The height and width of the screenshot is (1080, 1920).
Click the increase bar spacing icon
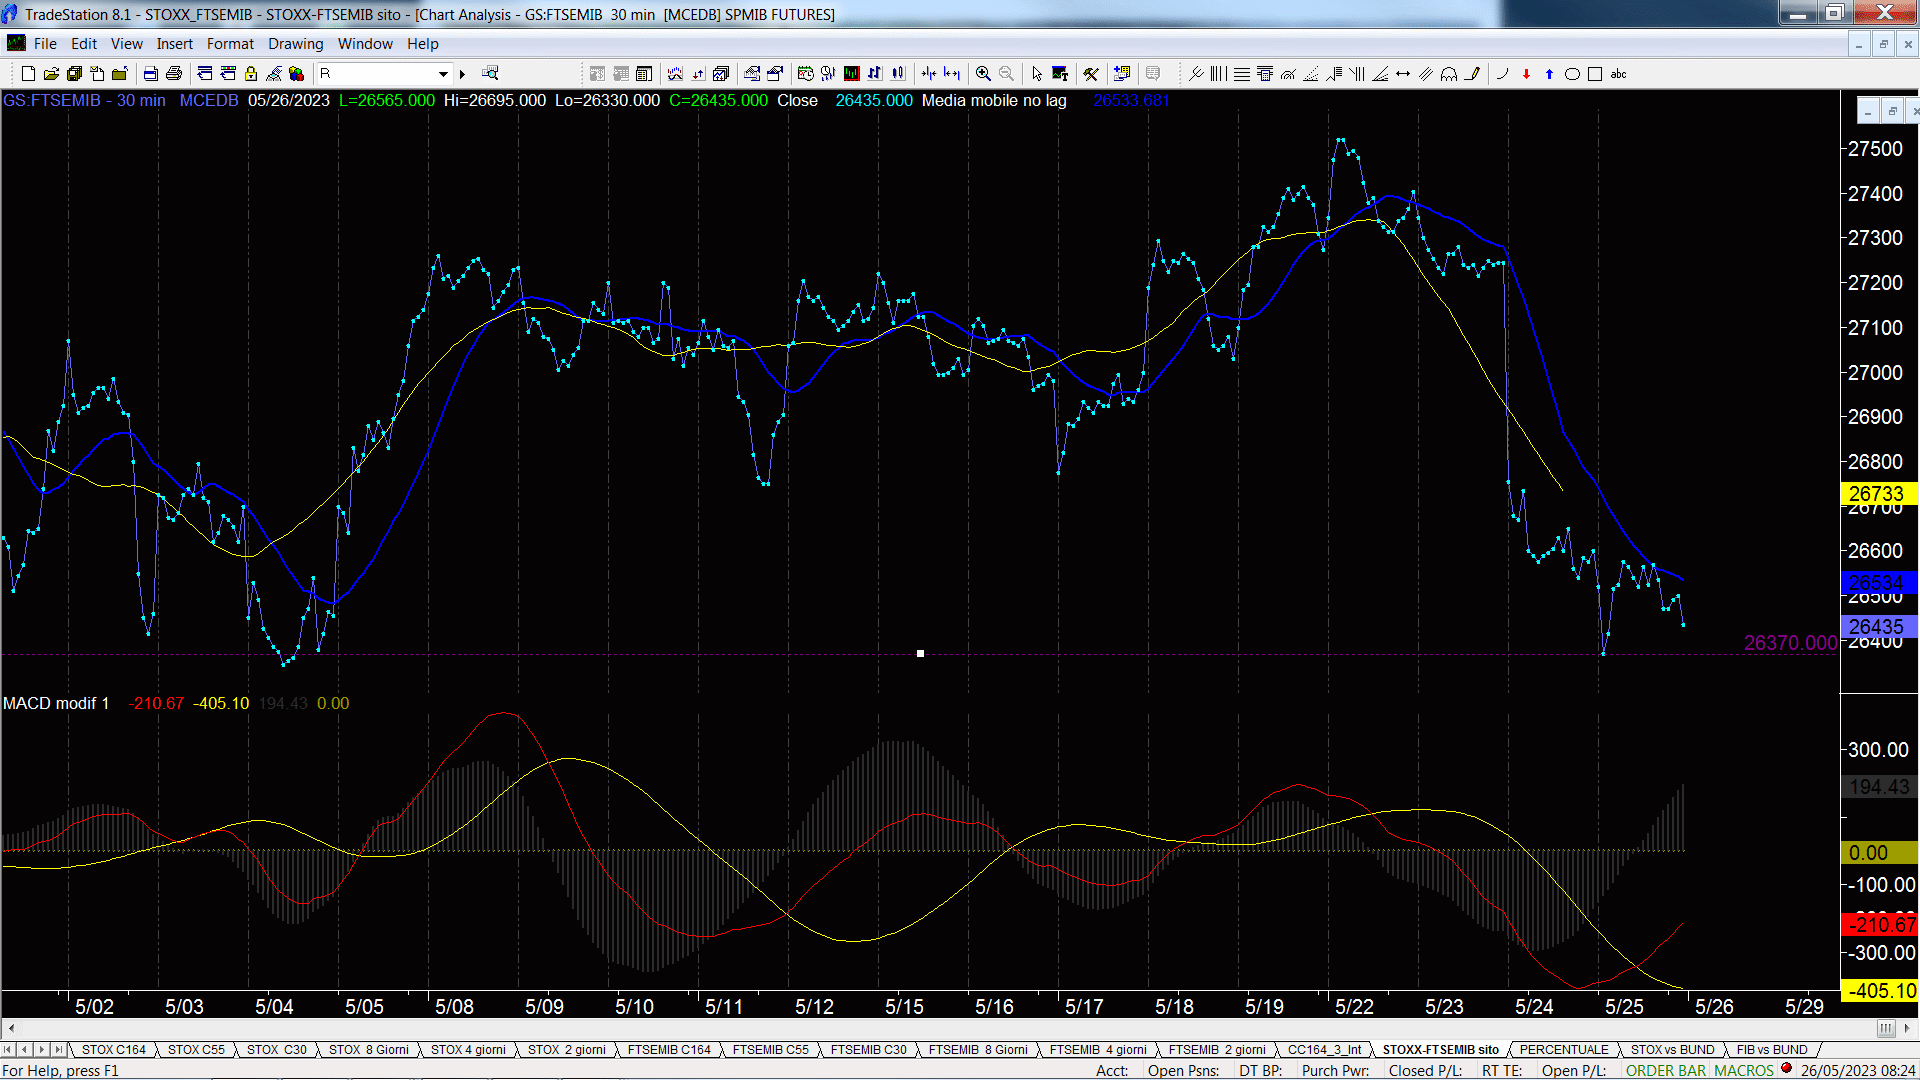(952, 74)
